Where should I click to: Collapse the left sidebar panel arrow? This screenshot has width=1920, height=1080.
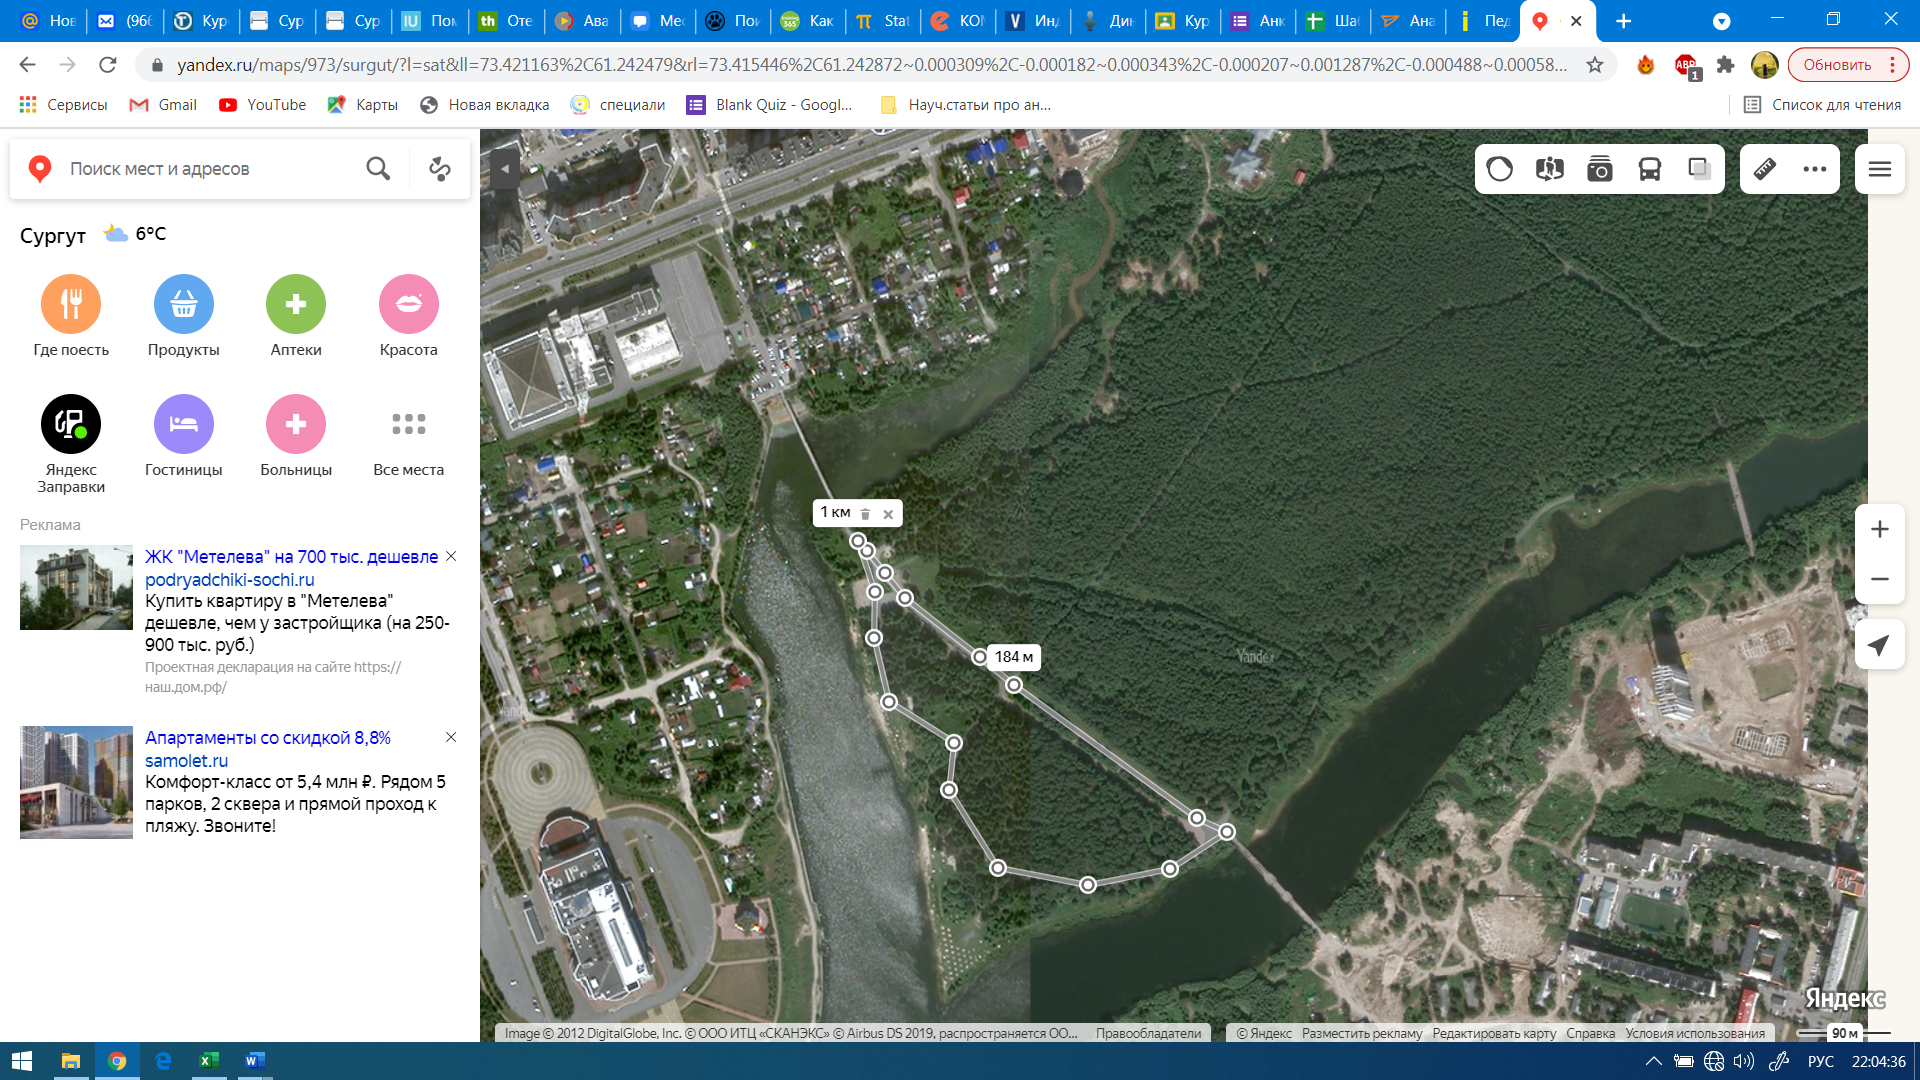505,169
